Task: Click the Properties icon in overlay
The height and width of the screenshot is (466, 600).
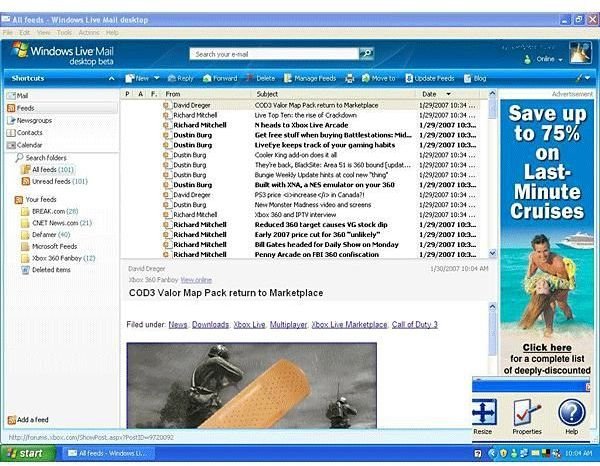Action: (527, 417)
